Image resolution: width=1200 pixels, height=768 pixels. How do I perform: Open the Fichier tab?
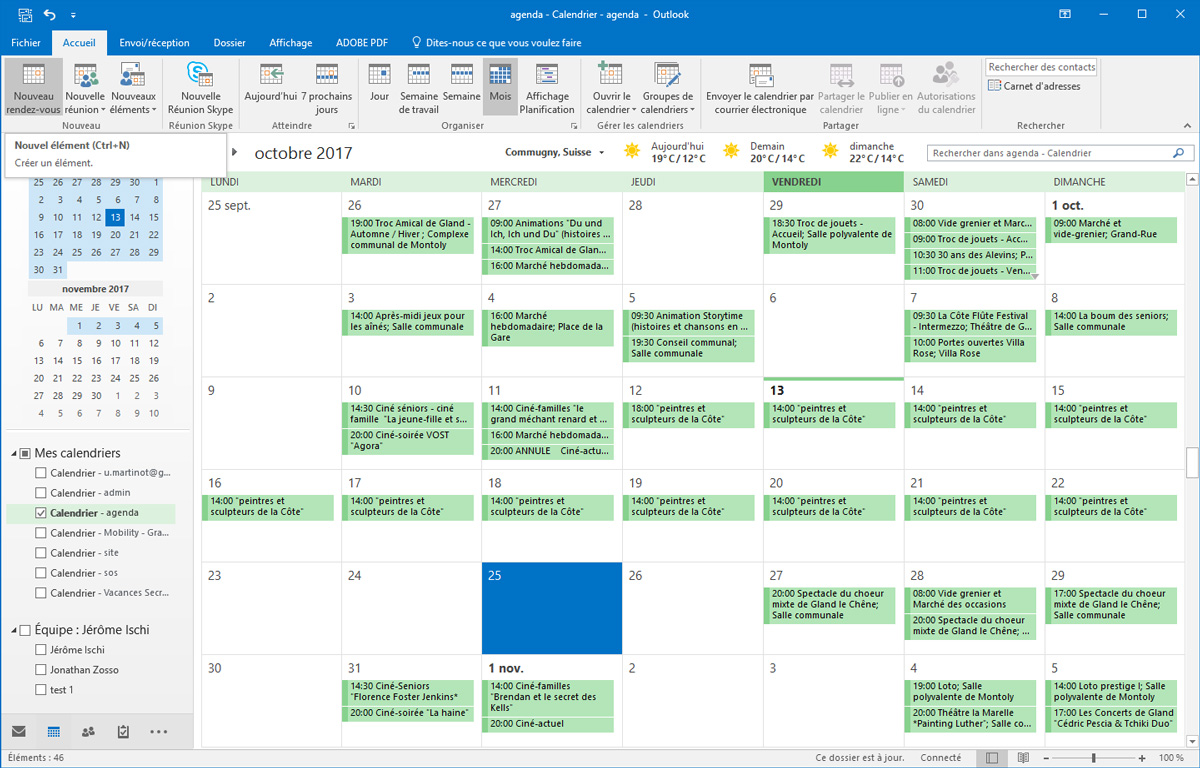tap(26, 43)
